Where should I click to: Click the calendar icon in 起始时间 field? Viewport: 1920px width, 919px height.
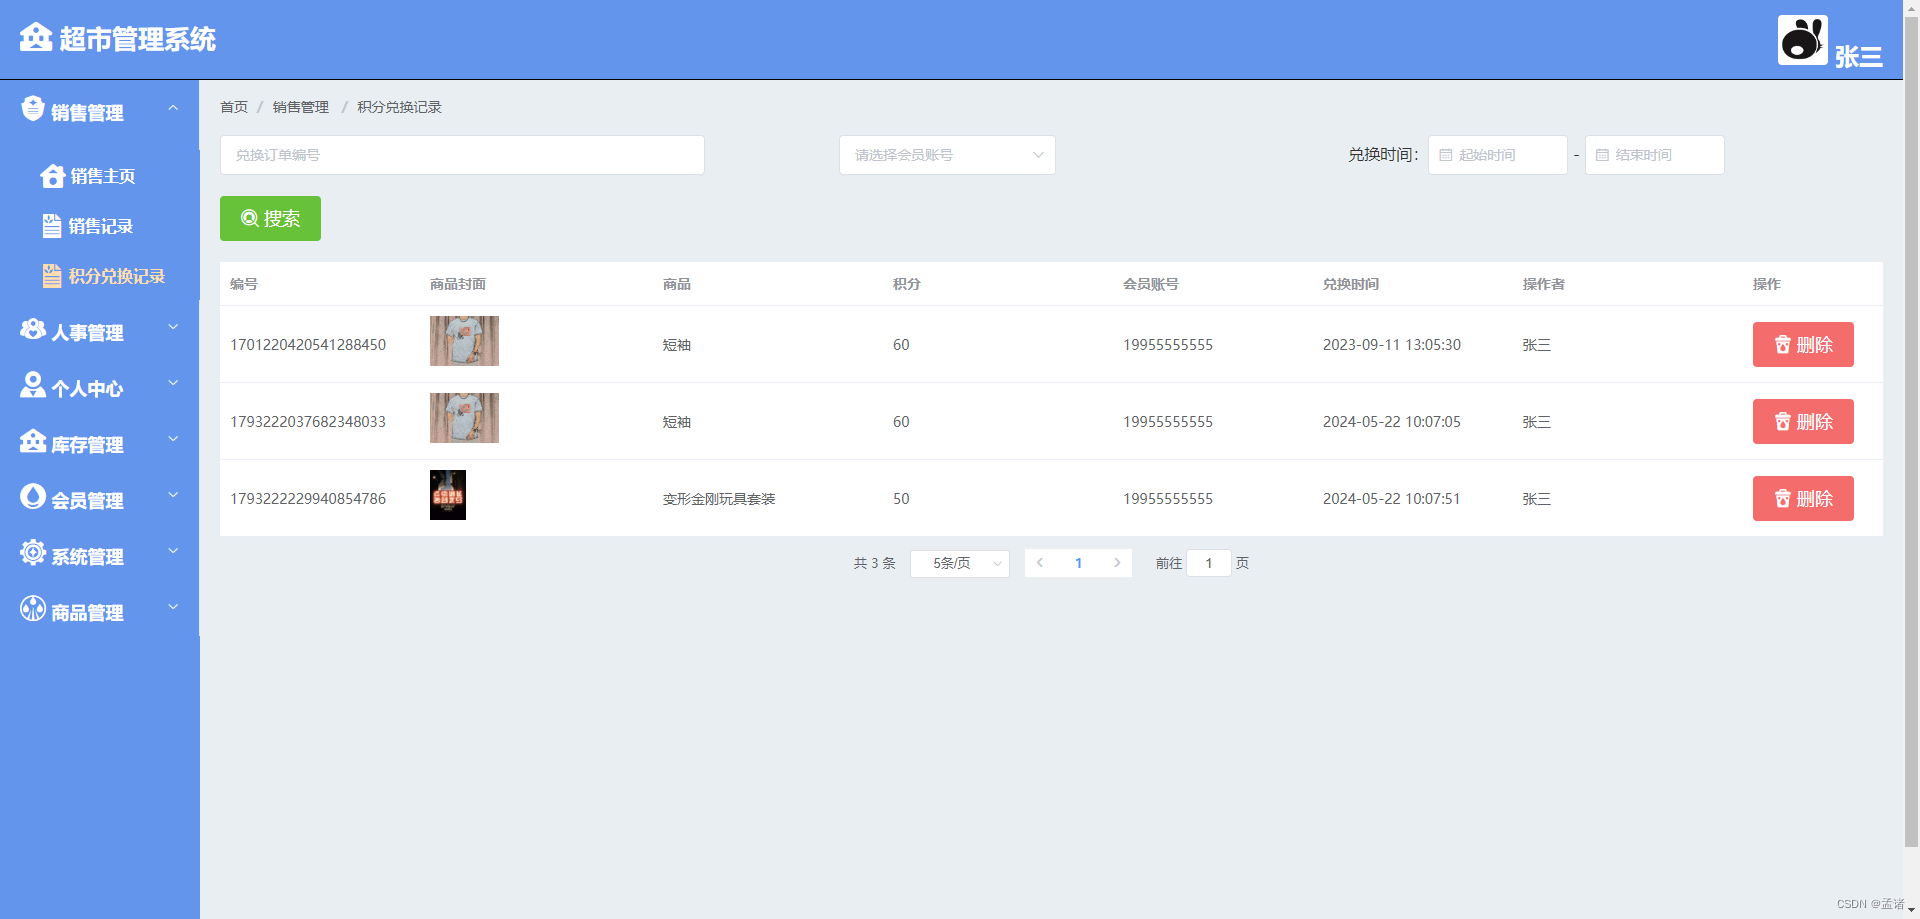tap(1445, 155)
